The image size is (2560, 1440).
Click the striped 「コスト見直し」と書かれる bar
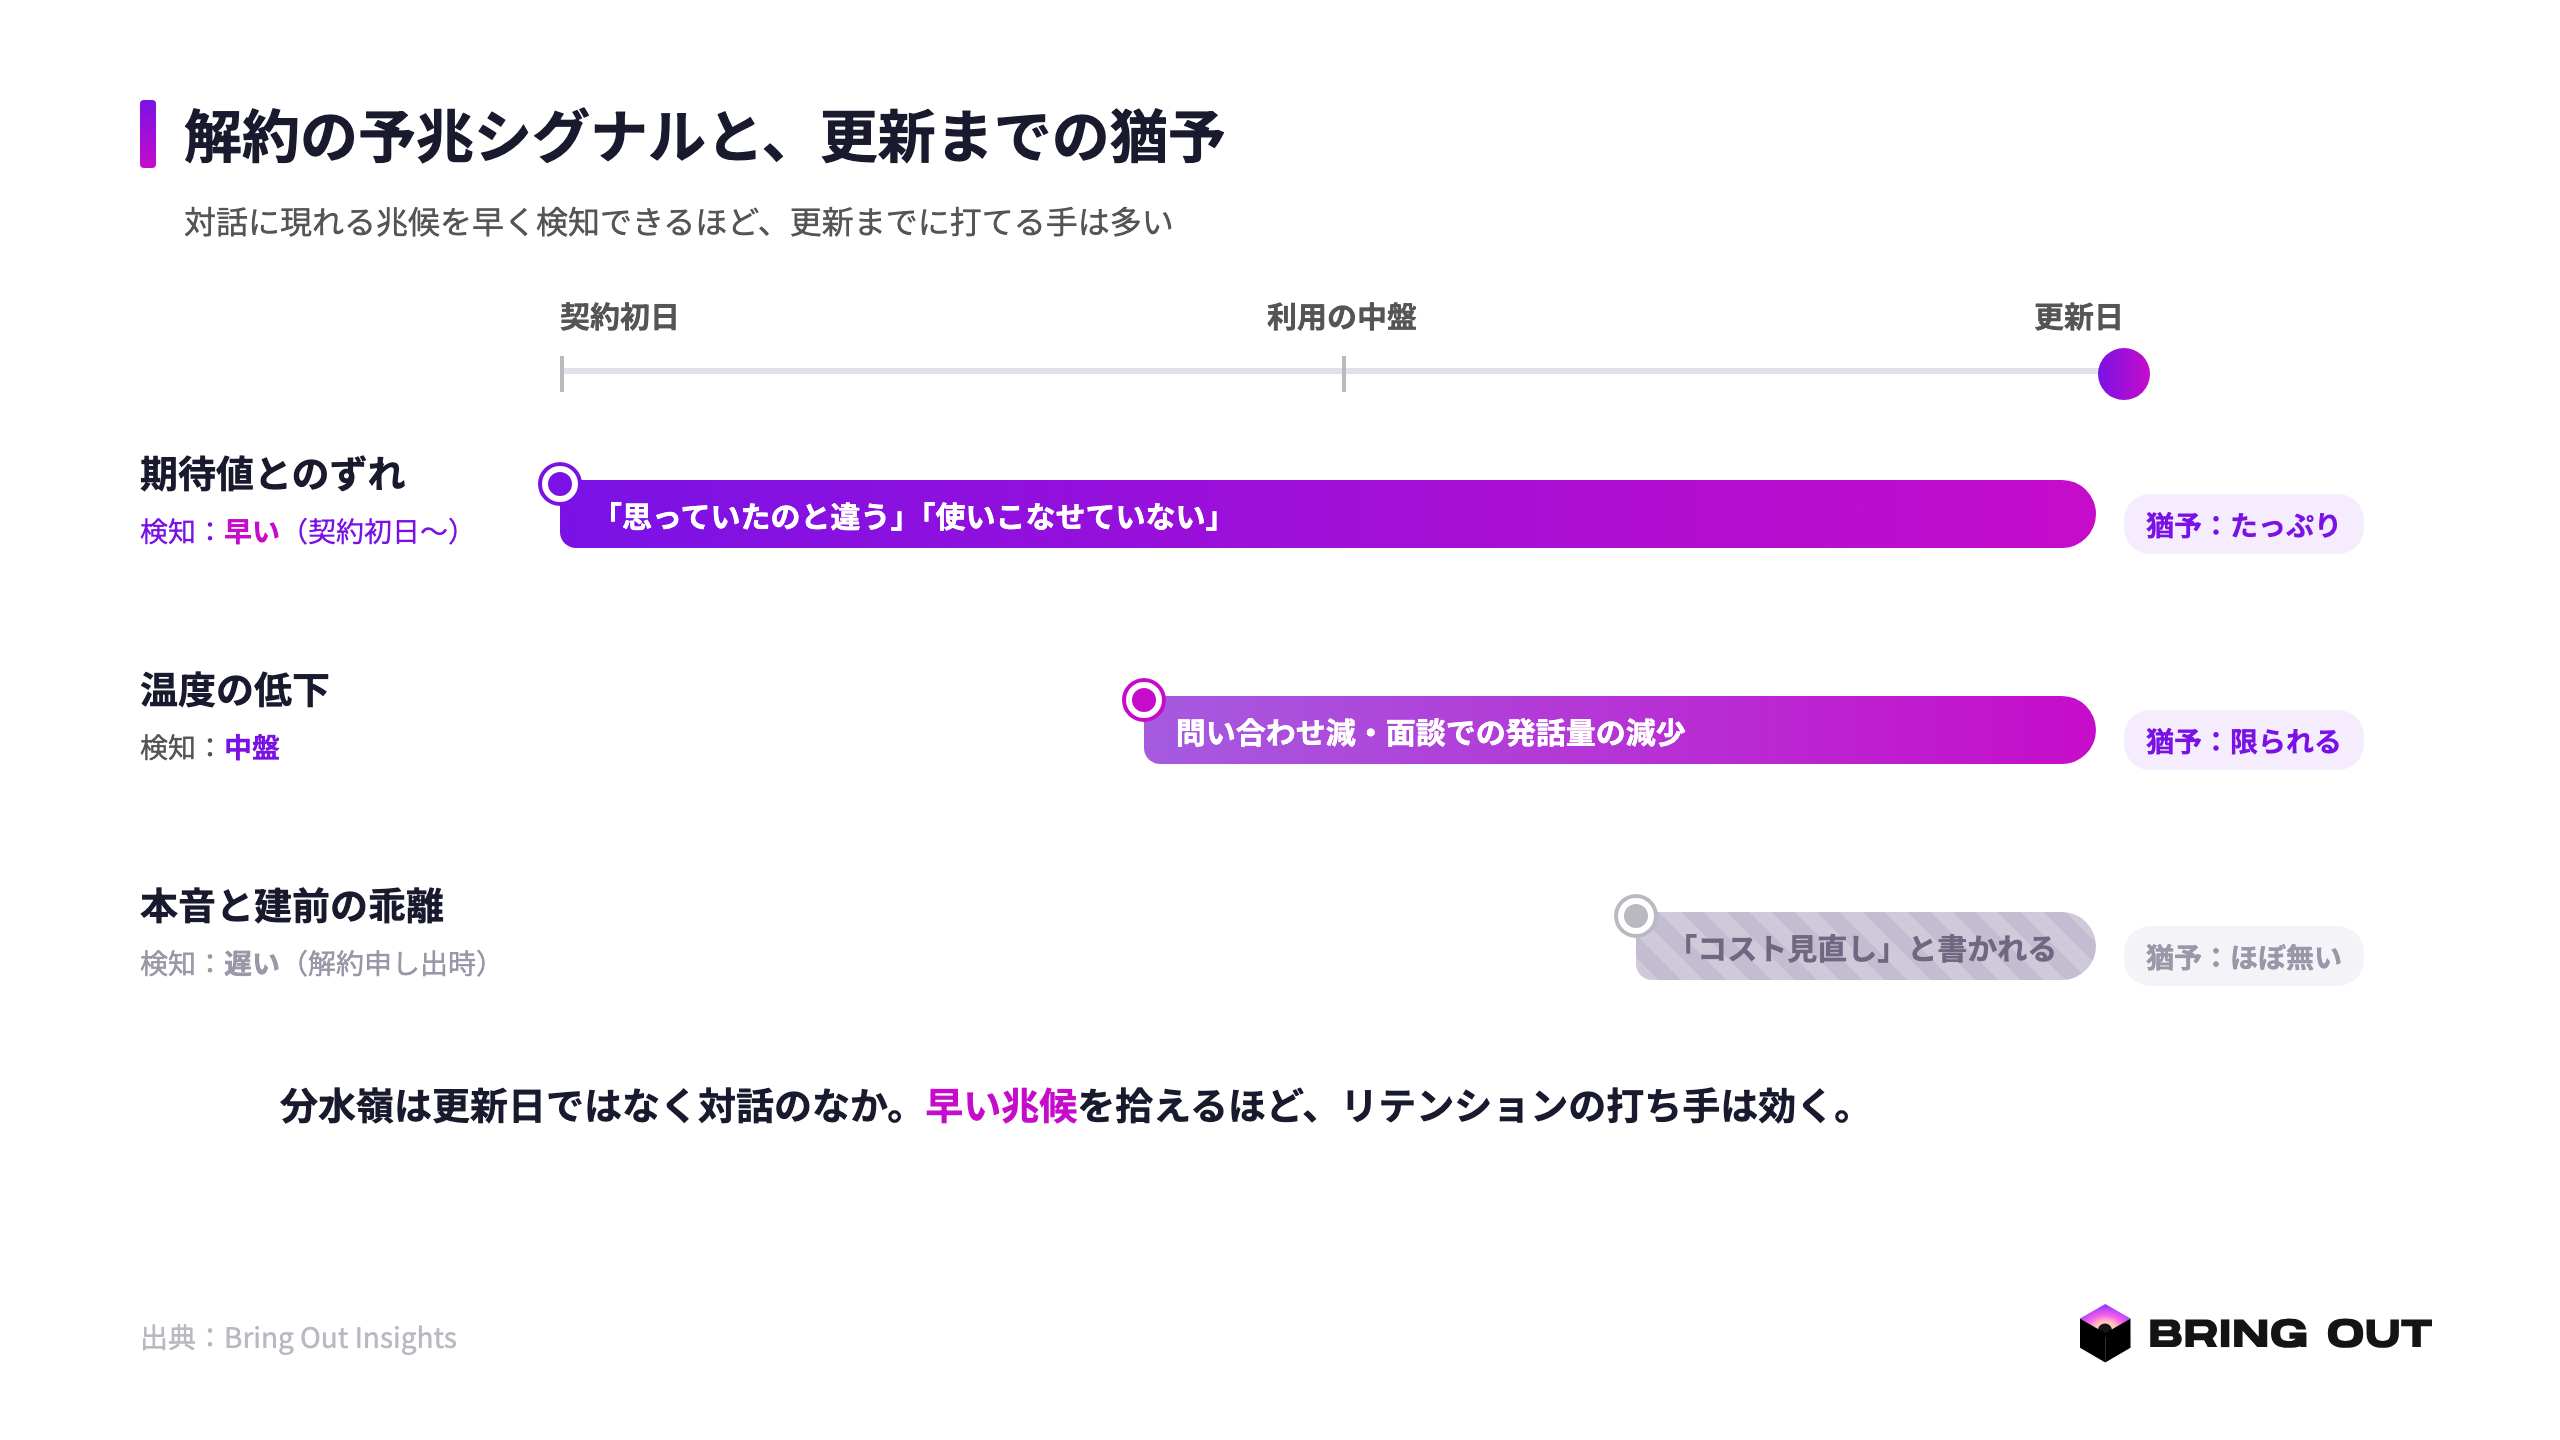pos(1865,946)
